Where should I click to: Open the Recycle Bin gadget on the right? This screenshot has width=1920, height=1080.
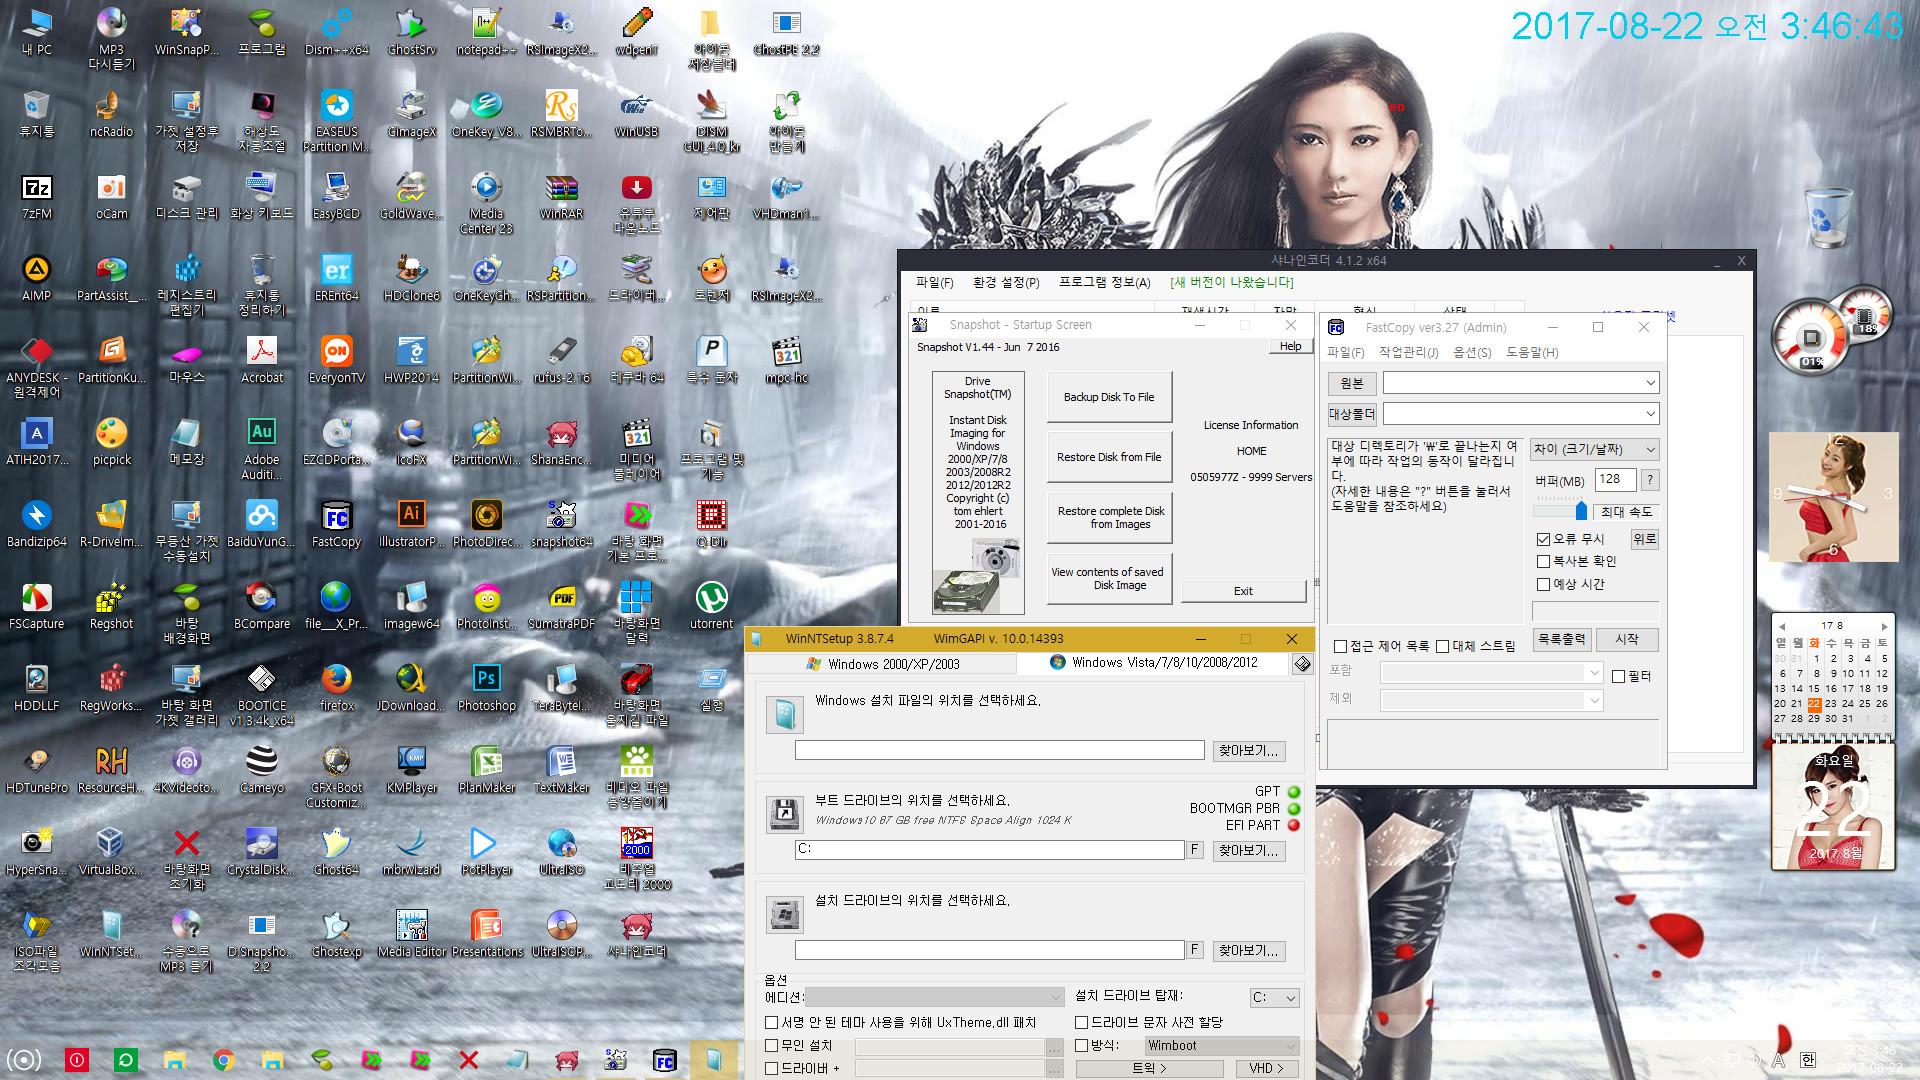[x=1828, y=217]
